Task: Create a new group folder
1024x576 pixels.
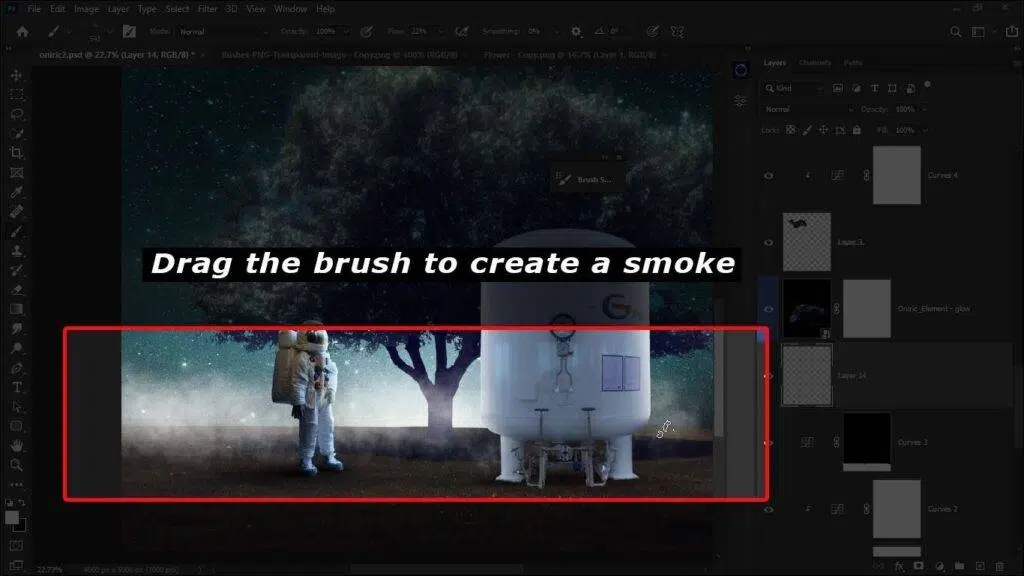Action: pyautogui.click(x=959, y=566)
